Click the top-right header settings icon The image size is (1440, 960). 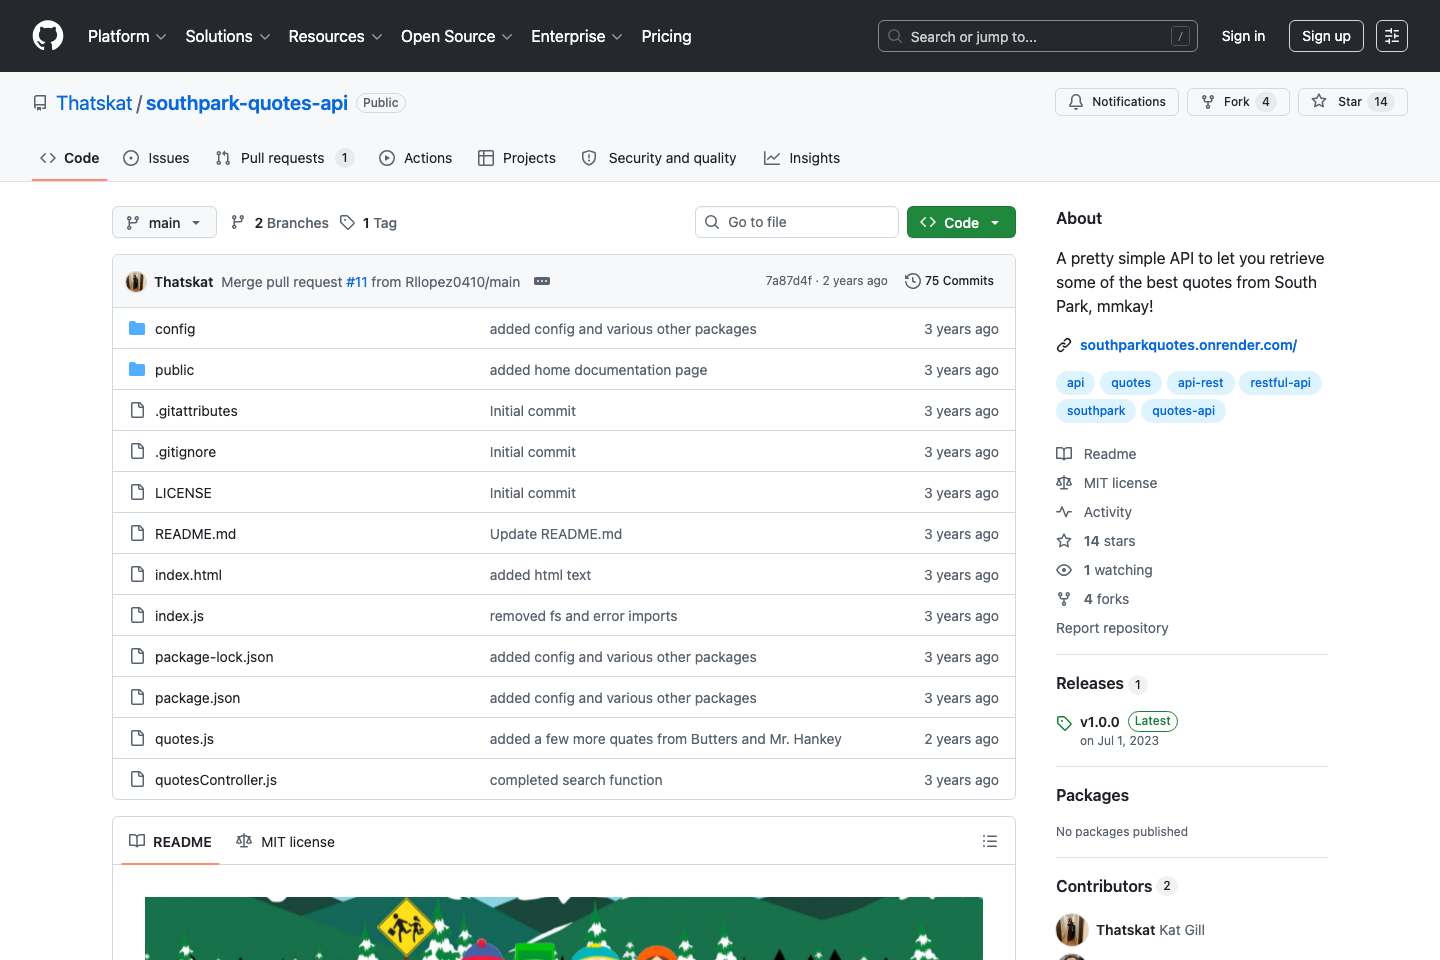click(x=1391, y=36)
